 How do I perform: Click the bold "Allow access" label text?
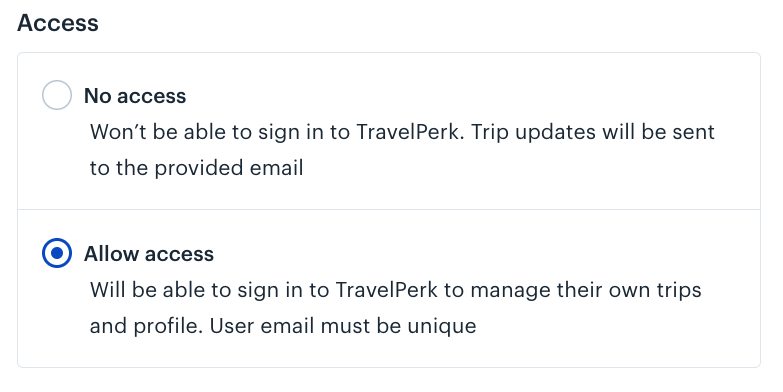click(149, 253)
